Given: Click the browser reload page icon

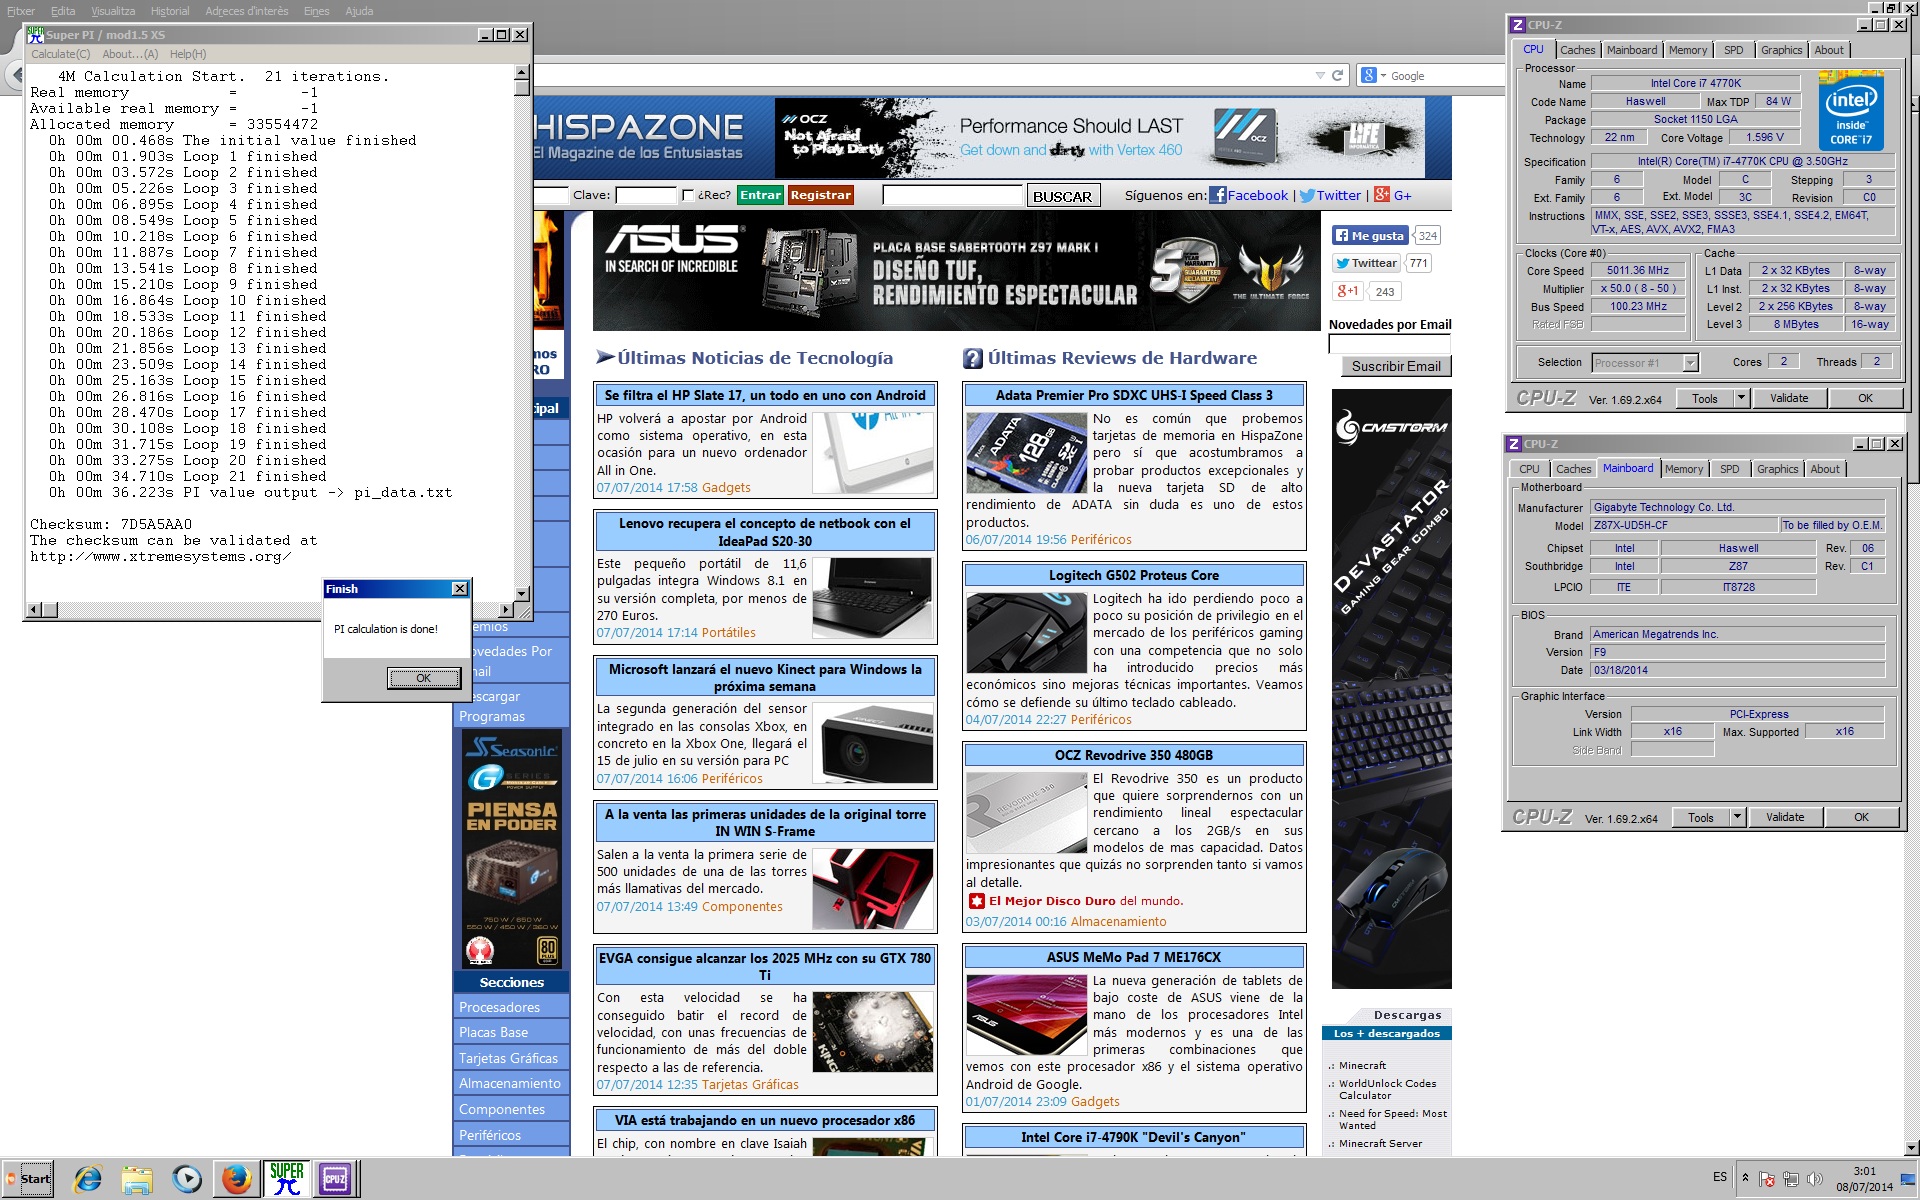Looking at the screenshot, I should click(1337, 76).
